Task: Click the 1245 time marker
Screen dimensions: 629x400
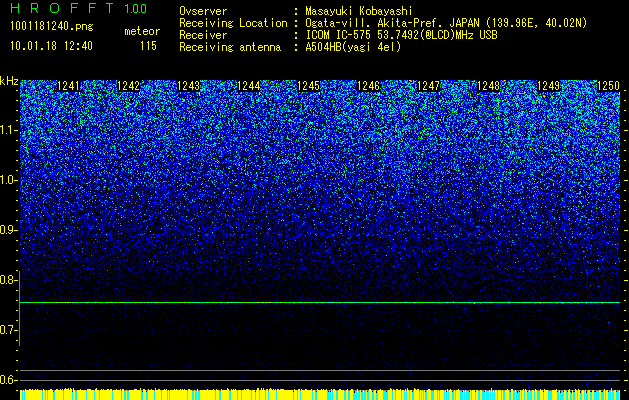Action: click(x=308, y=85)
